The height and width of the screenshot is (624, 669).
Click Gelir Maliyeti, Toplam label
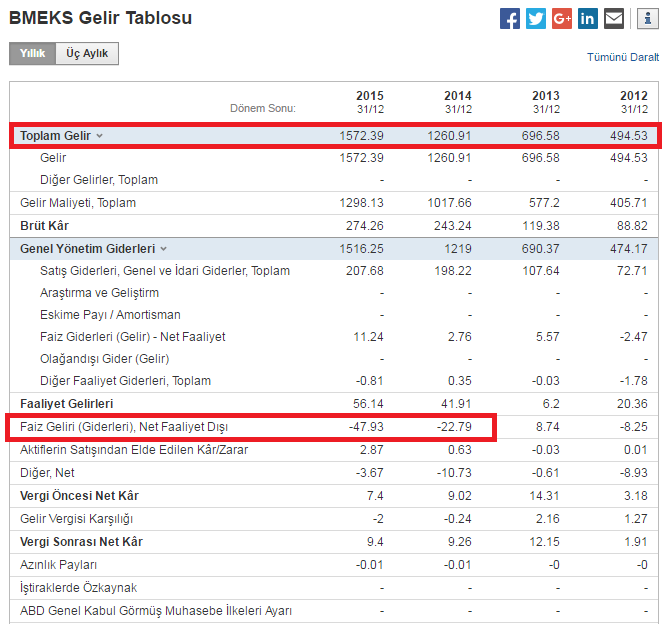pos(78,203)
